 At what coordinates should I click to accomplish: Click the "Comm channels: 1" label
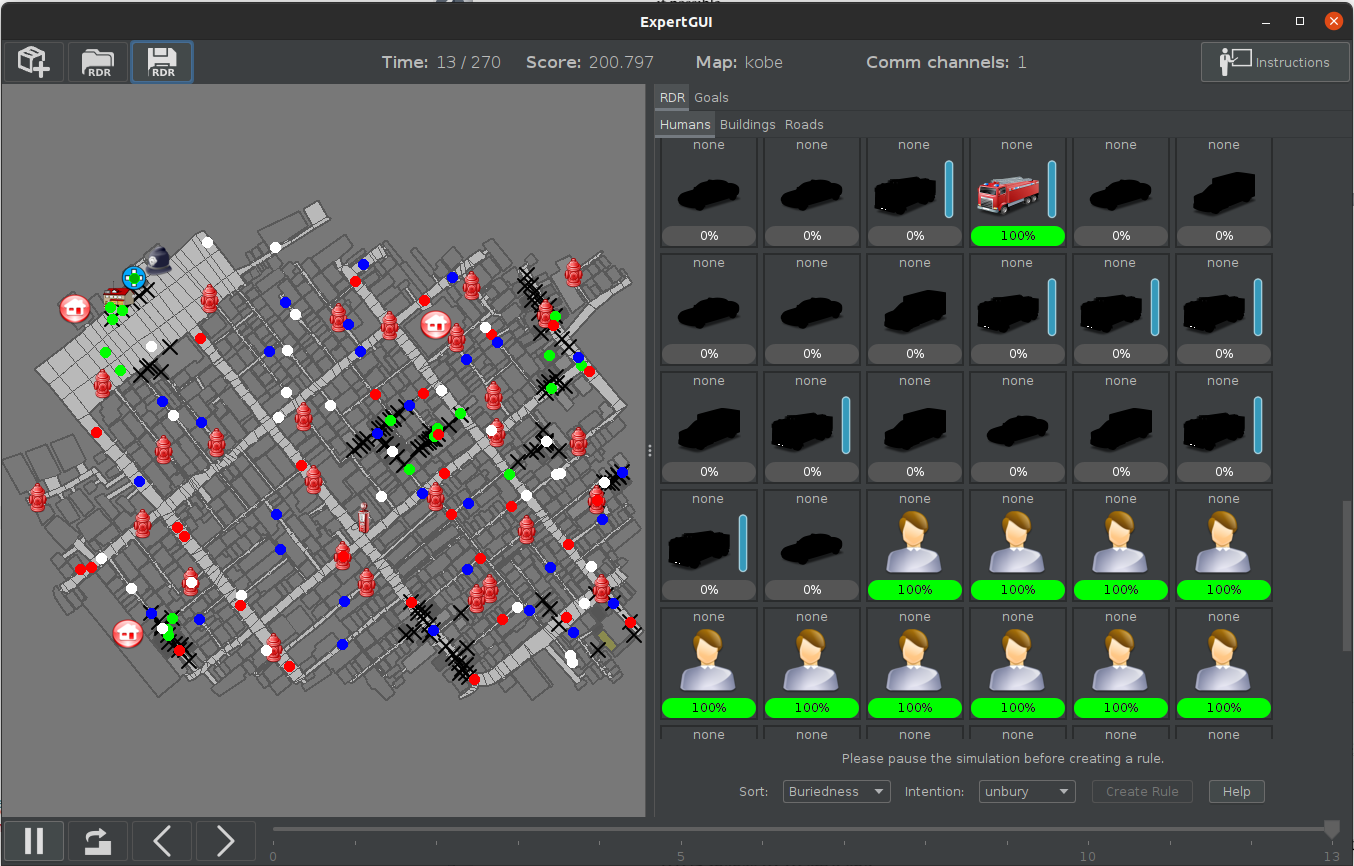(x=946, y=62)
